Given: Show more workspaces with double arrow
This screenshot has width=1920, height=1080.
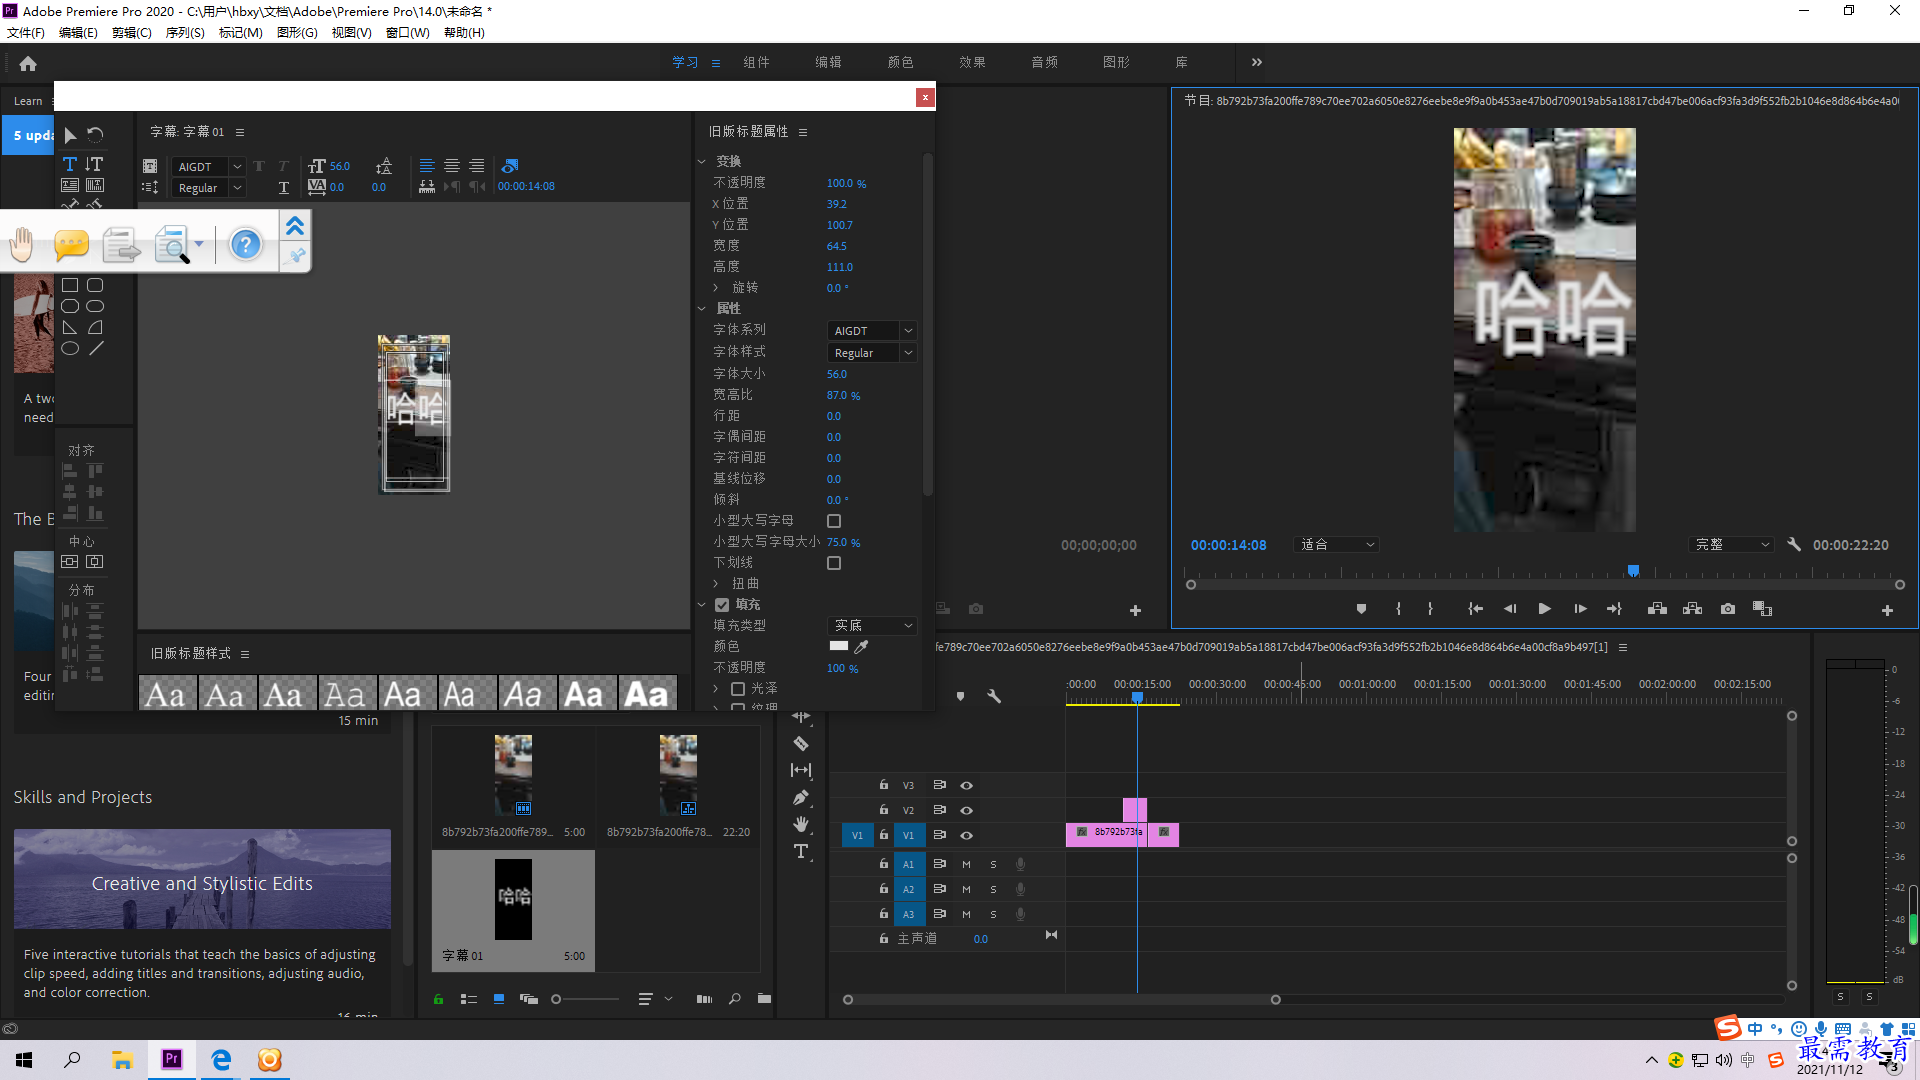Looking at the screenshot, I should 1257,62.
